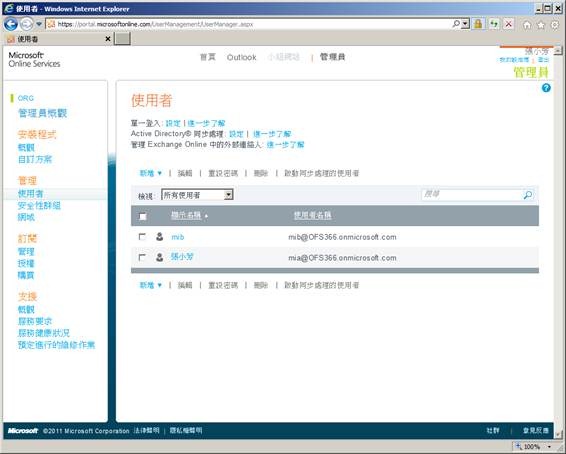Click 重設密碼 in the top toolbar

tap(223, 173)
